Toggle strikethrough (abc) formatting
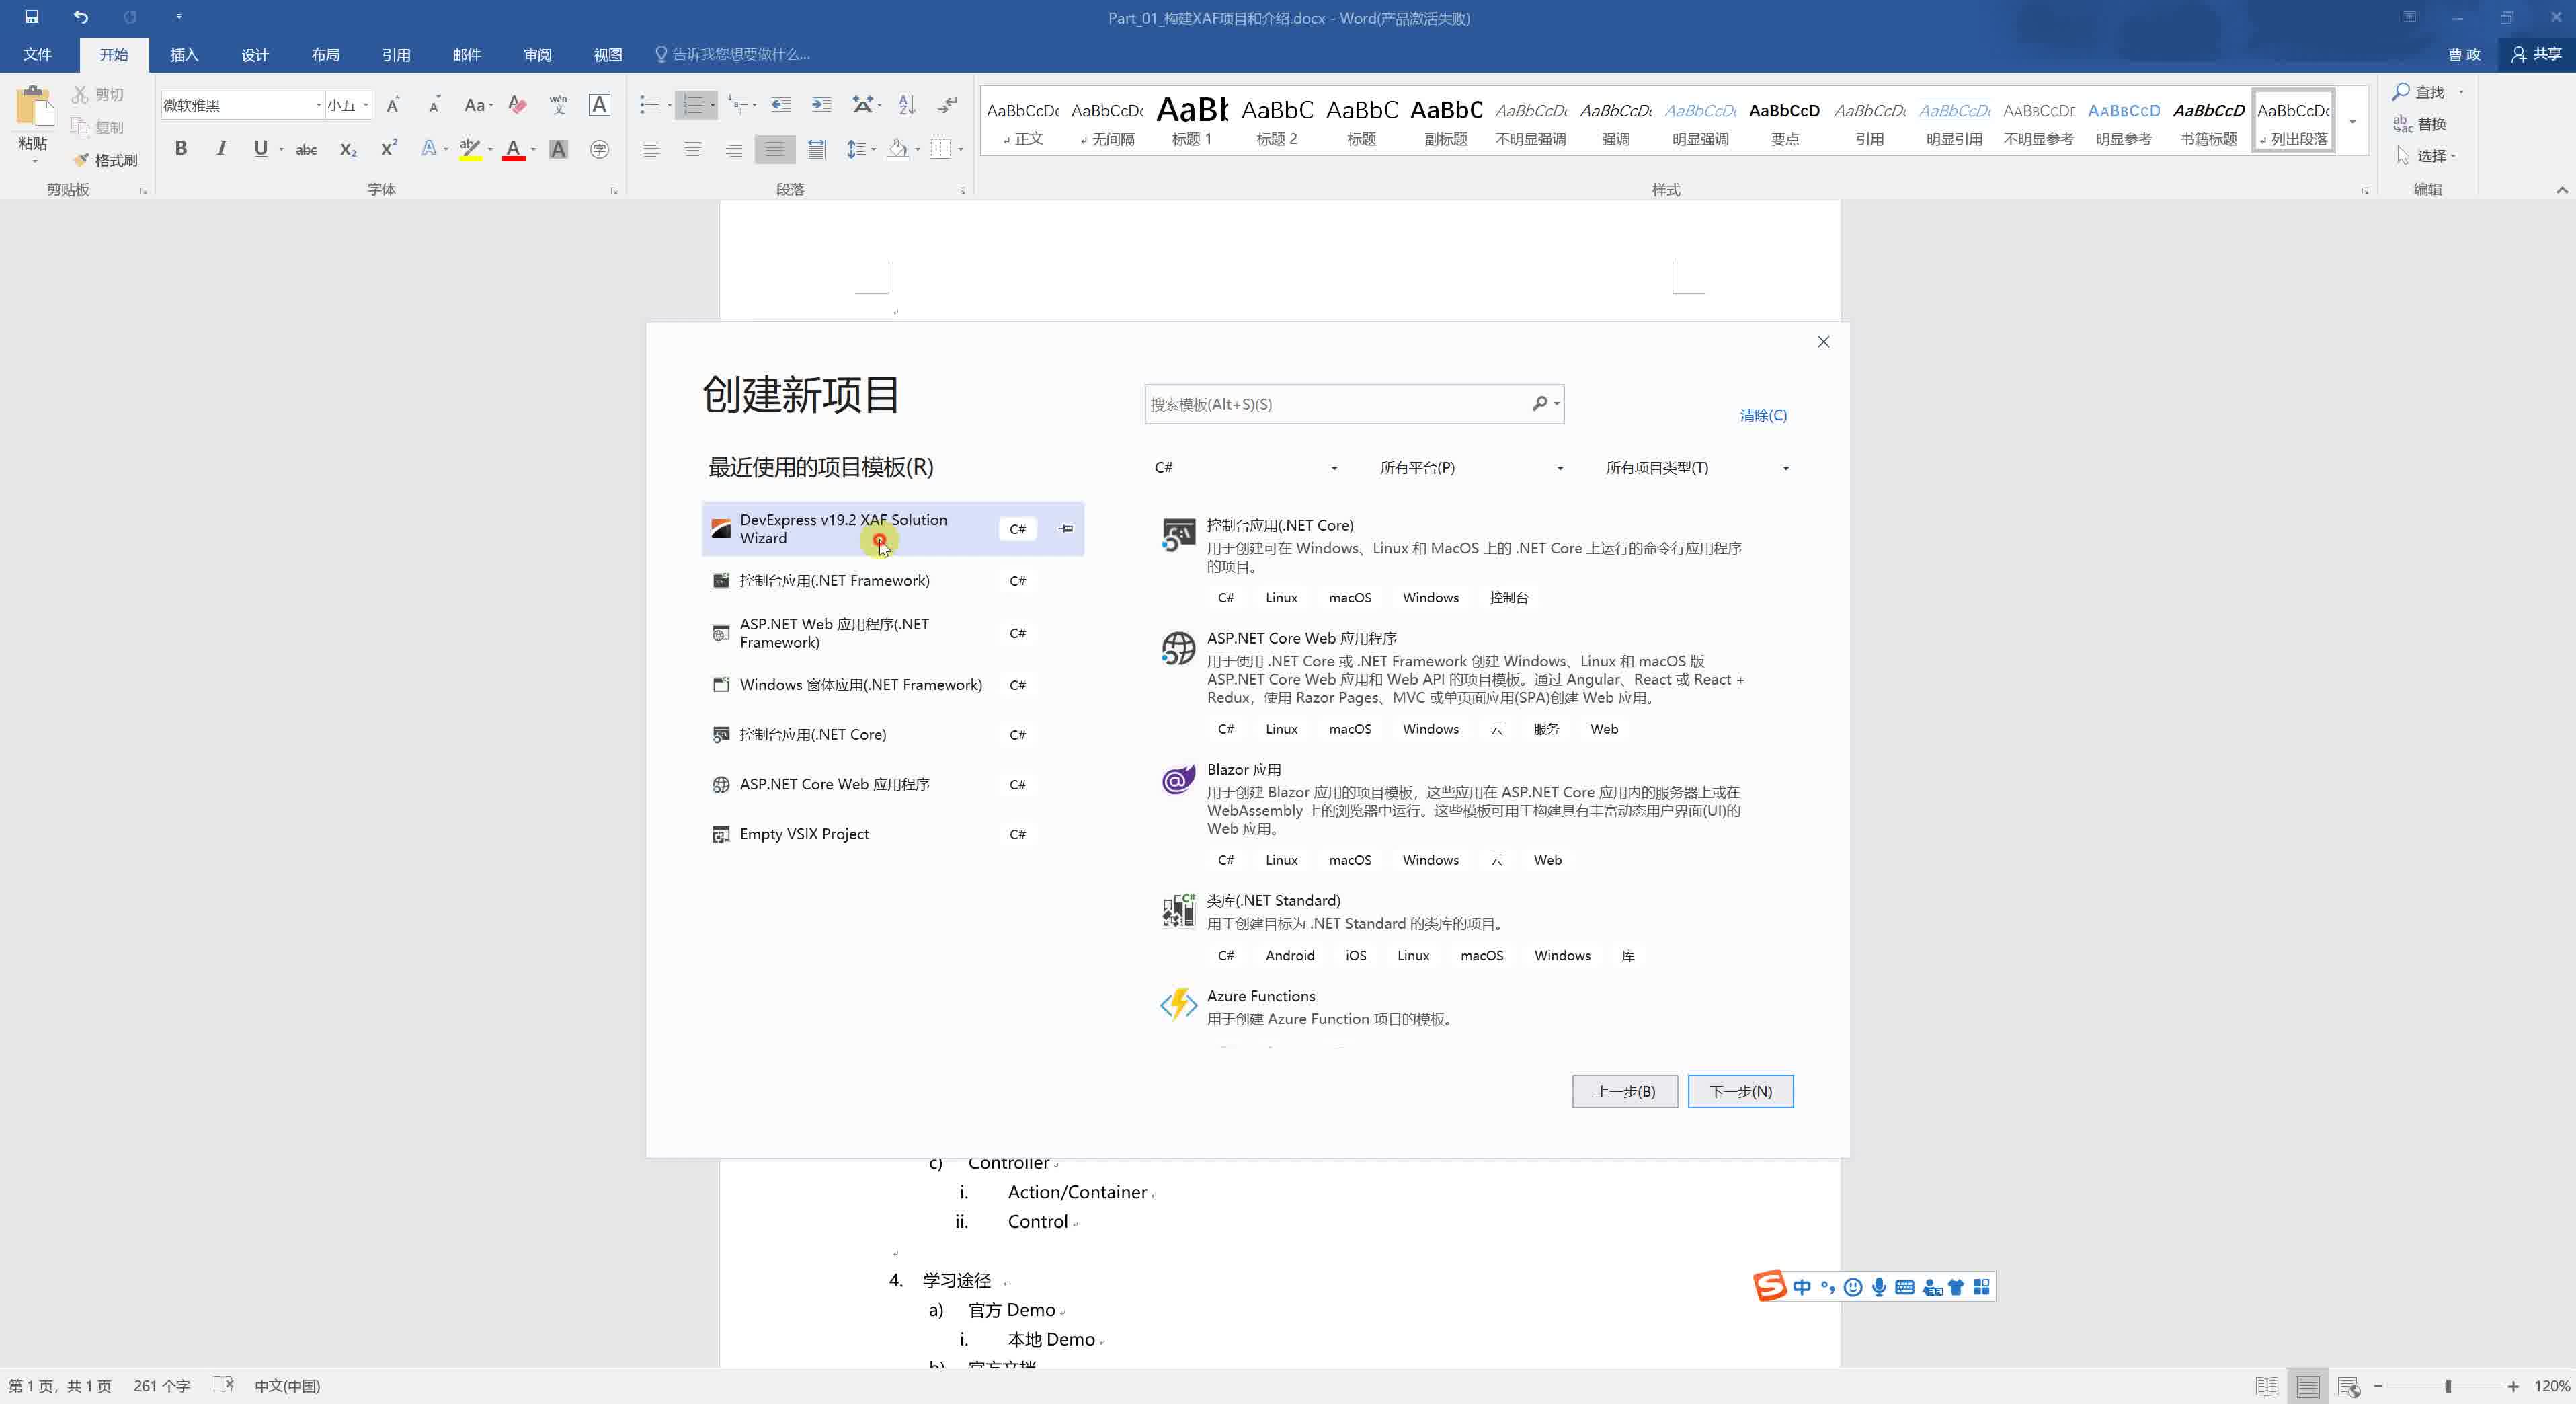 (306, 150)
